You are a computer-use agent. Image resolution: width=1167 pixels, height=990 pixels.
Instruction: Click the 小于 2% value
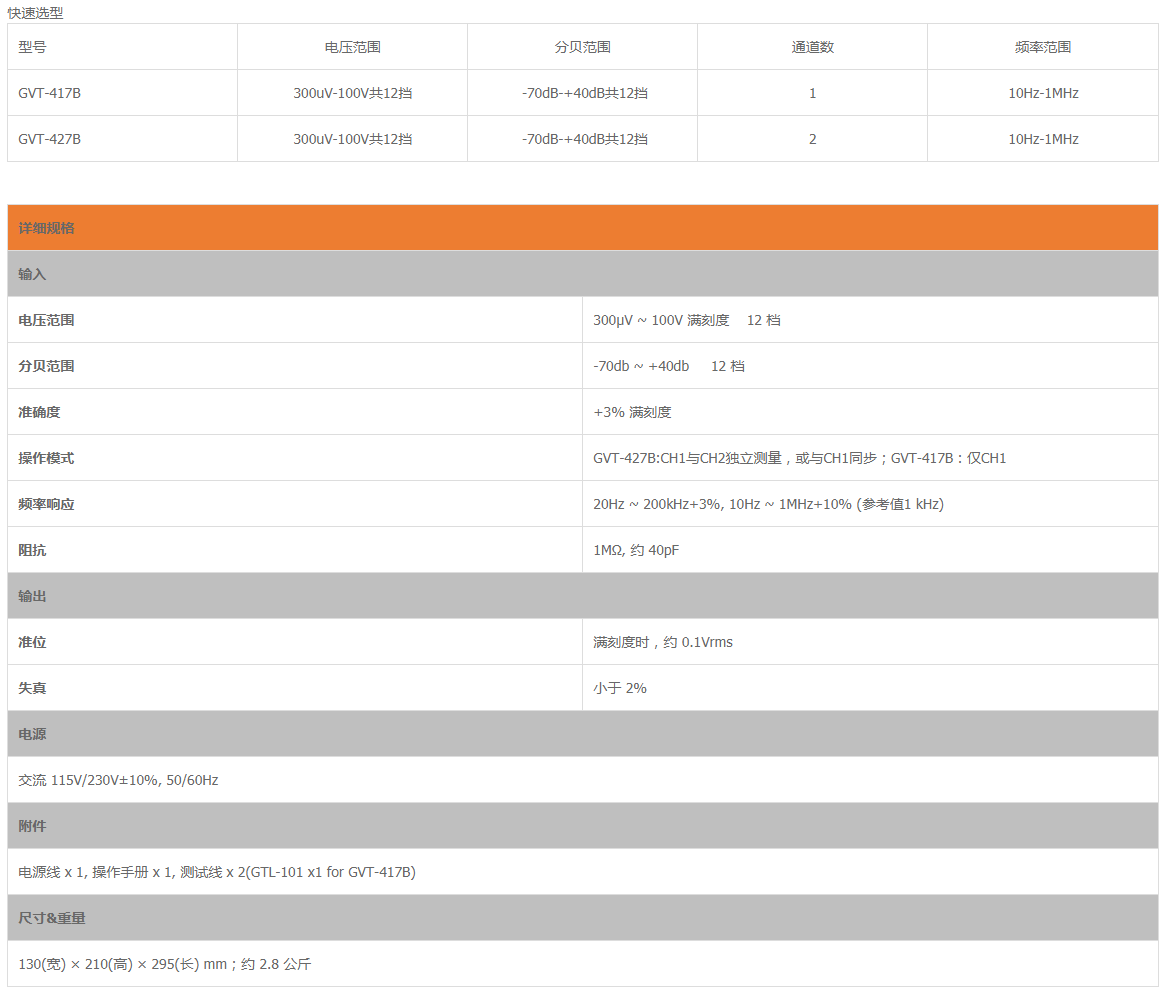619,689
